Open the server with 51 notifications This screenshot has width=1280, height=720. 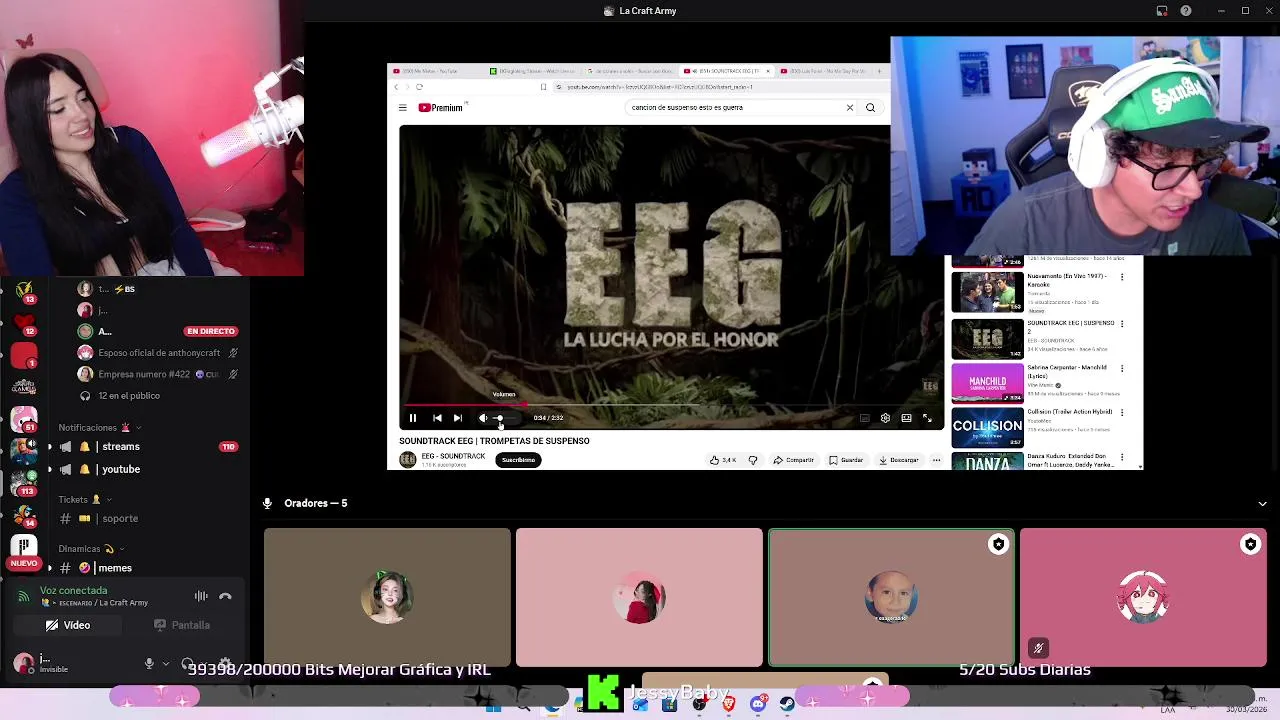point(24,419)
